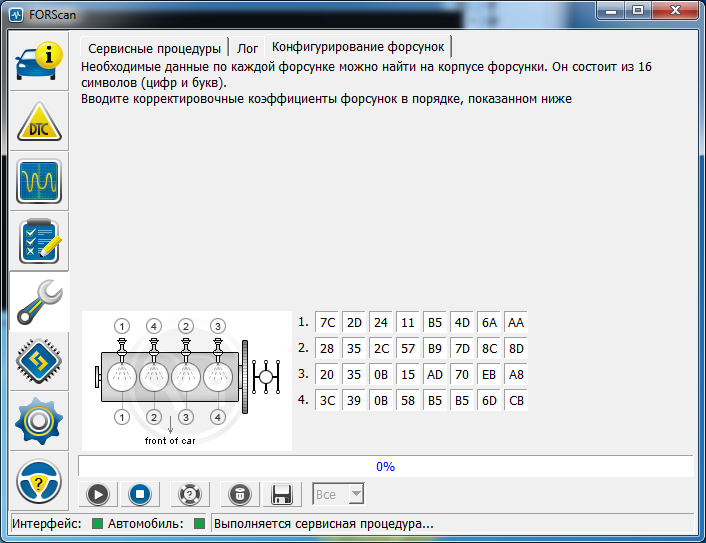Click injector 2 field '8C'
The height and width of the screenshot is (543, 706).
pos(489,348)
